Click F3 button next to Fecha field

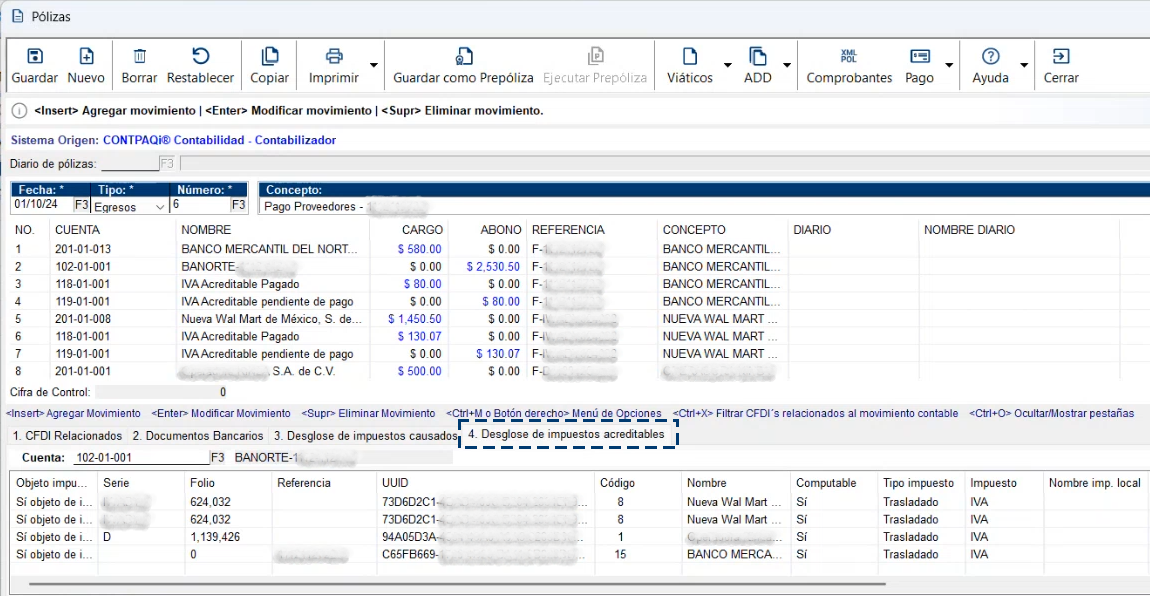82,206
